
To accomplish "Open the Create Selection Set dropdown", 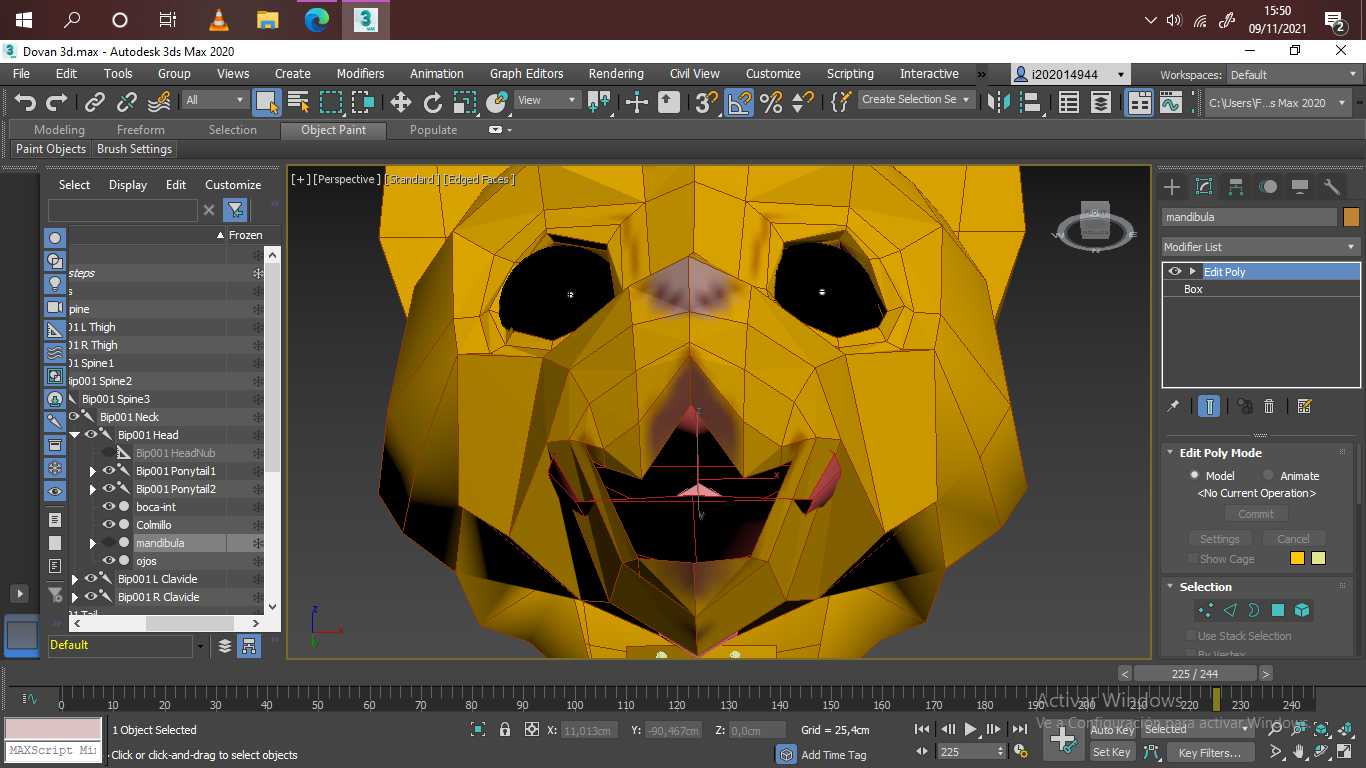I will point(916,100).
